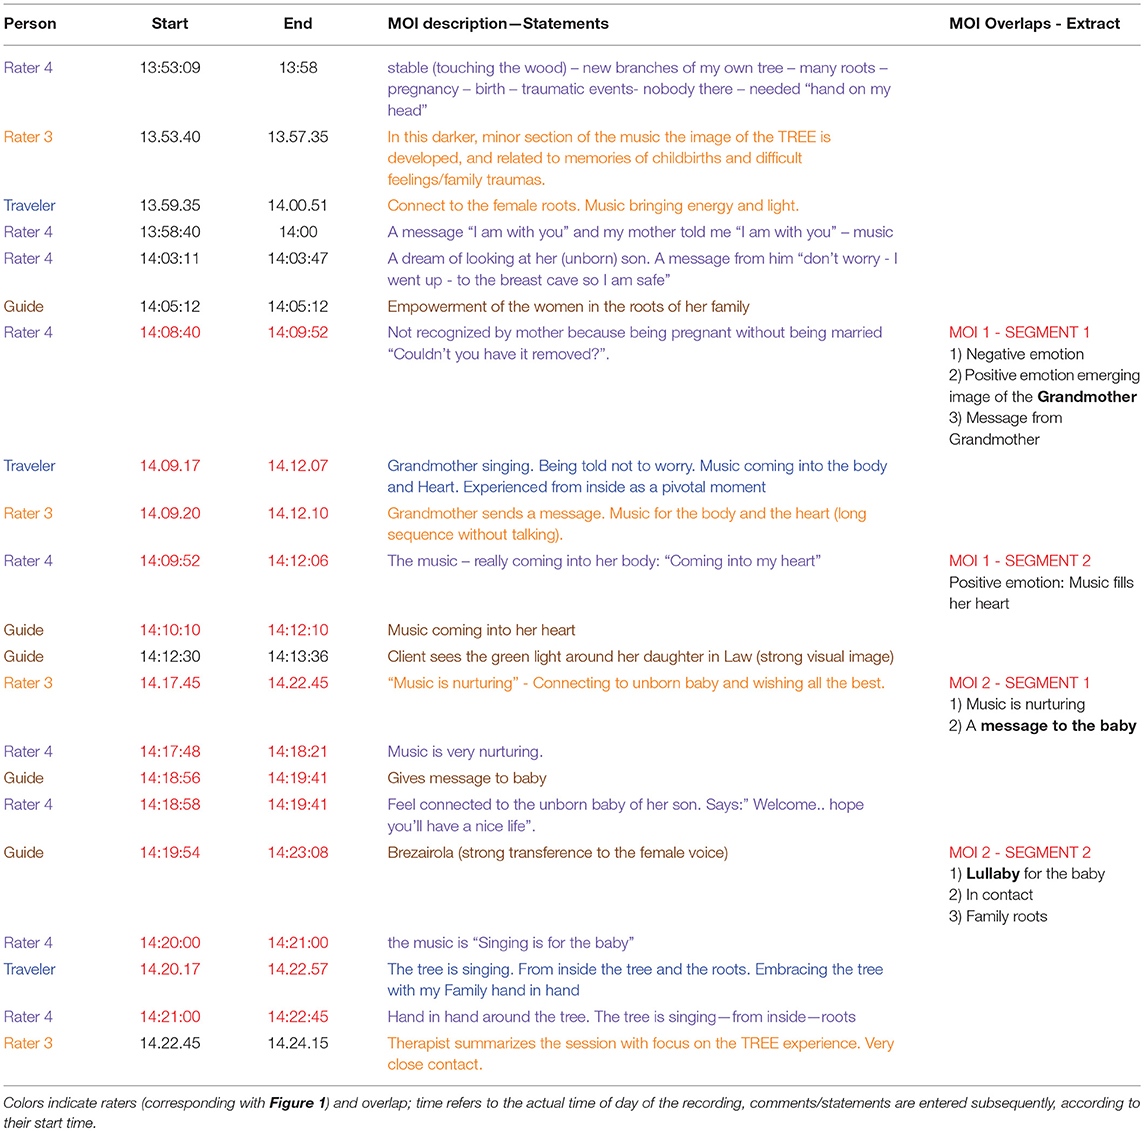
Task: Click "2) A message to the baby" extract
Action: [1043, 726]
